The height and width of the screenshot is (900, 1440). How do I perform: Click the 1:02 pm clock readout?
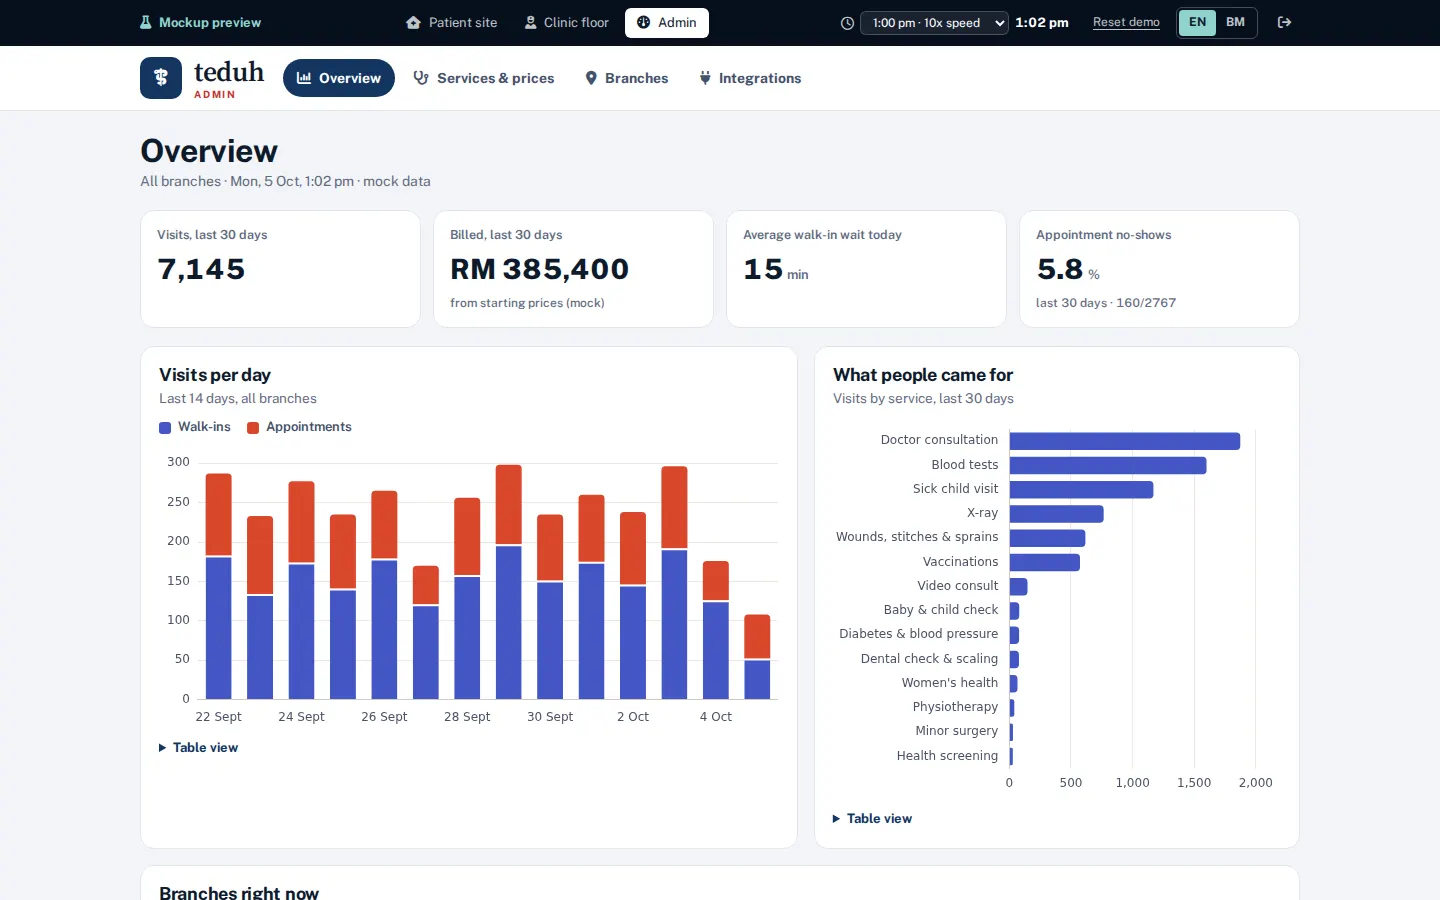[x=1042, y=22]
